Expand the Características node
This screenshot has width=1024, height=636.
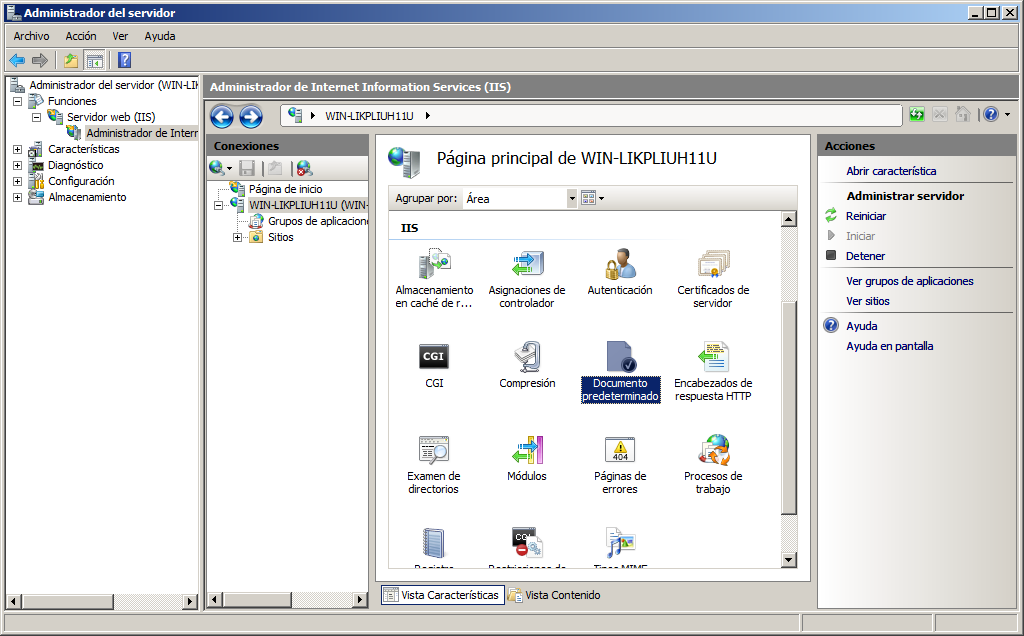18,149
